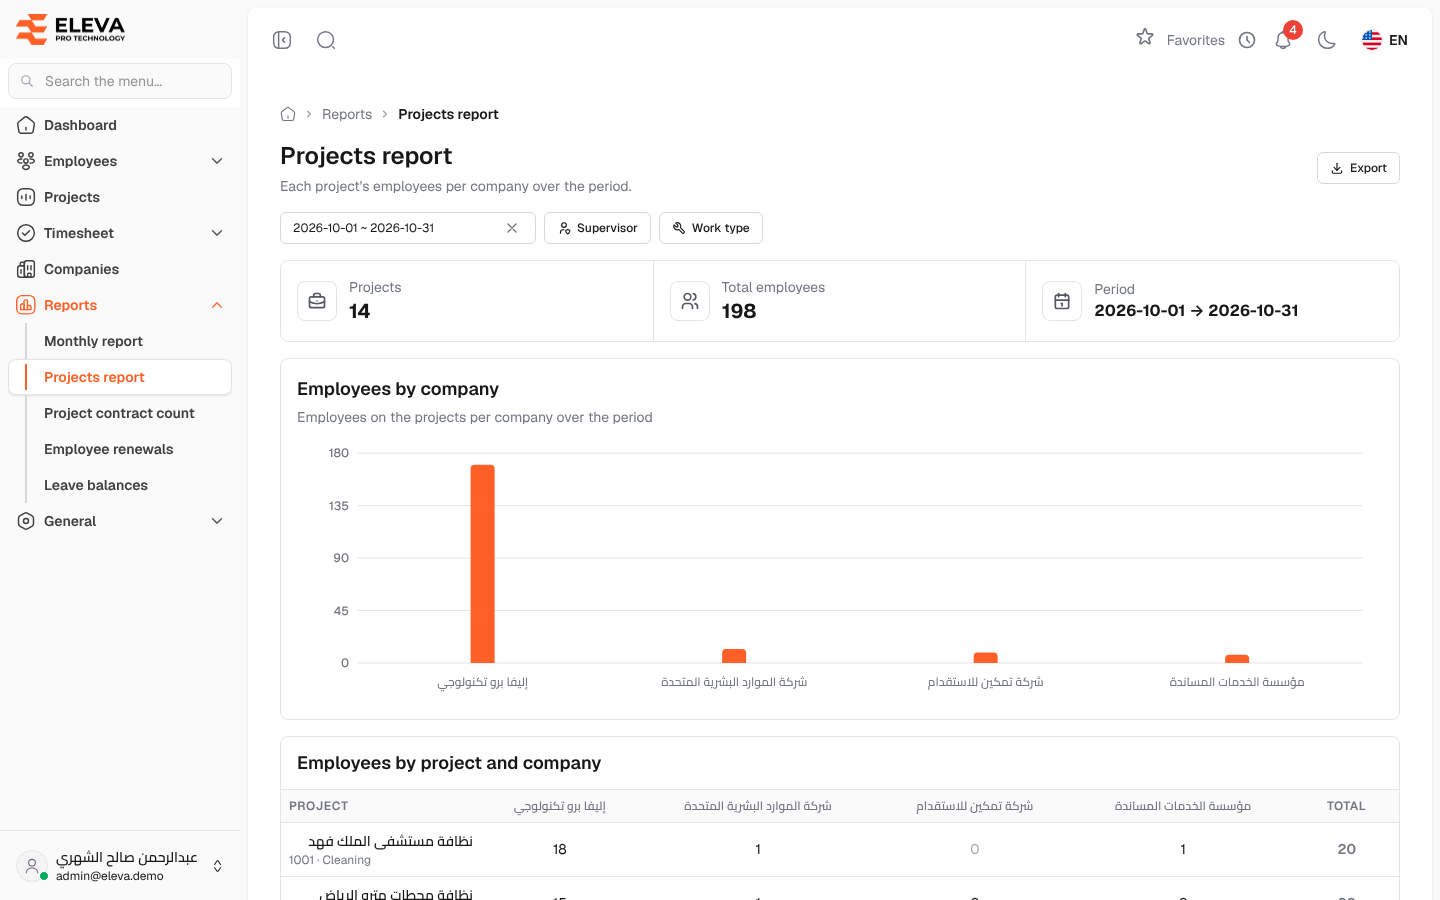The width and height of the screenshot is (1440, 900).
Task: Click the Eleva Pro Technology logo
Action: coord(71,29)
